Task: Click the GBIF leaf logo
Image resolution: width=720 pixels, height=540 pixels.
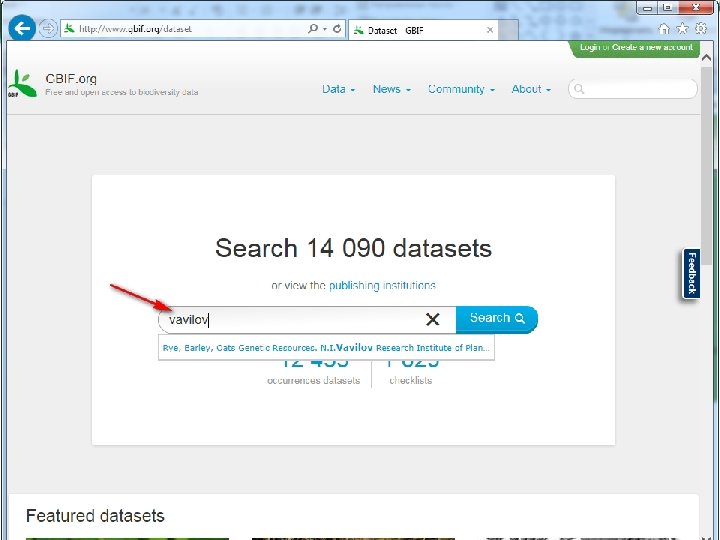Action: [x=22, y=84]
